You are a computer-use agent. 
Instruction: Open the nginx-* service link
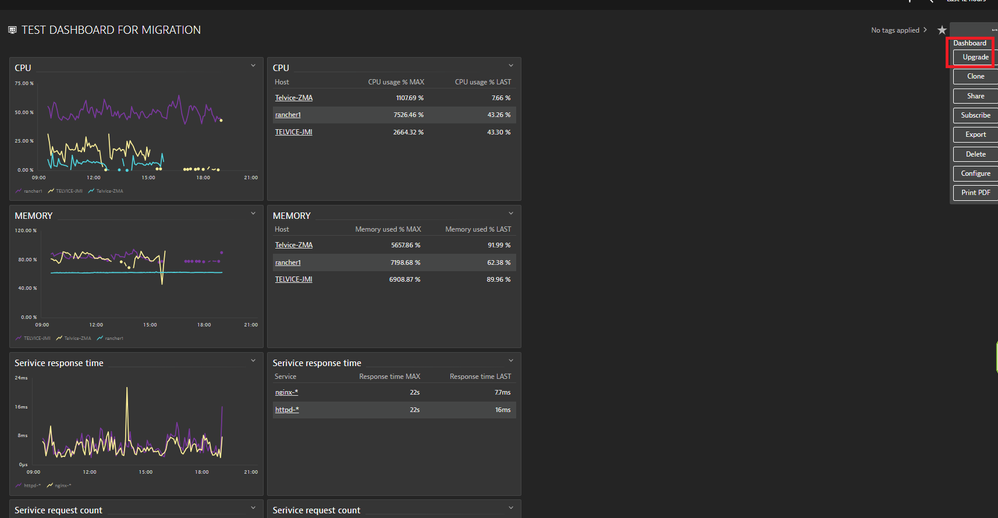[286, 393]
